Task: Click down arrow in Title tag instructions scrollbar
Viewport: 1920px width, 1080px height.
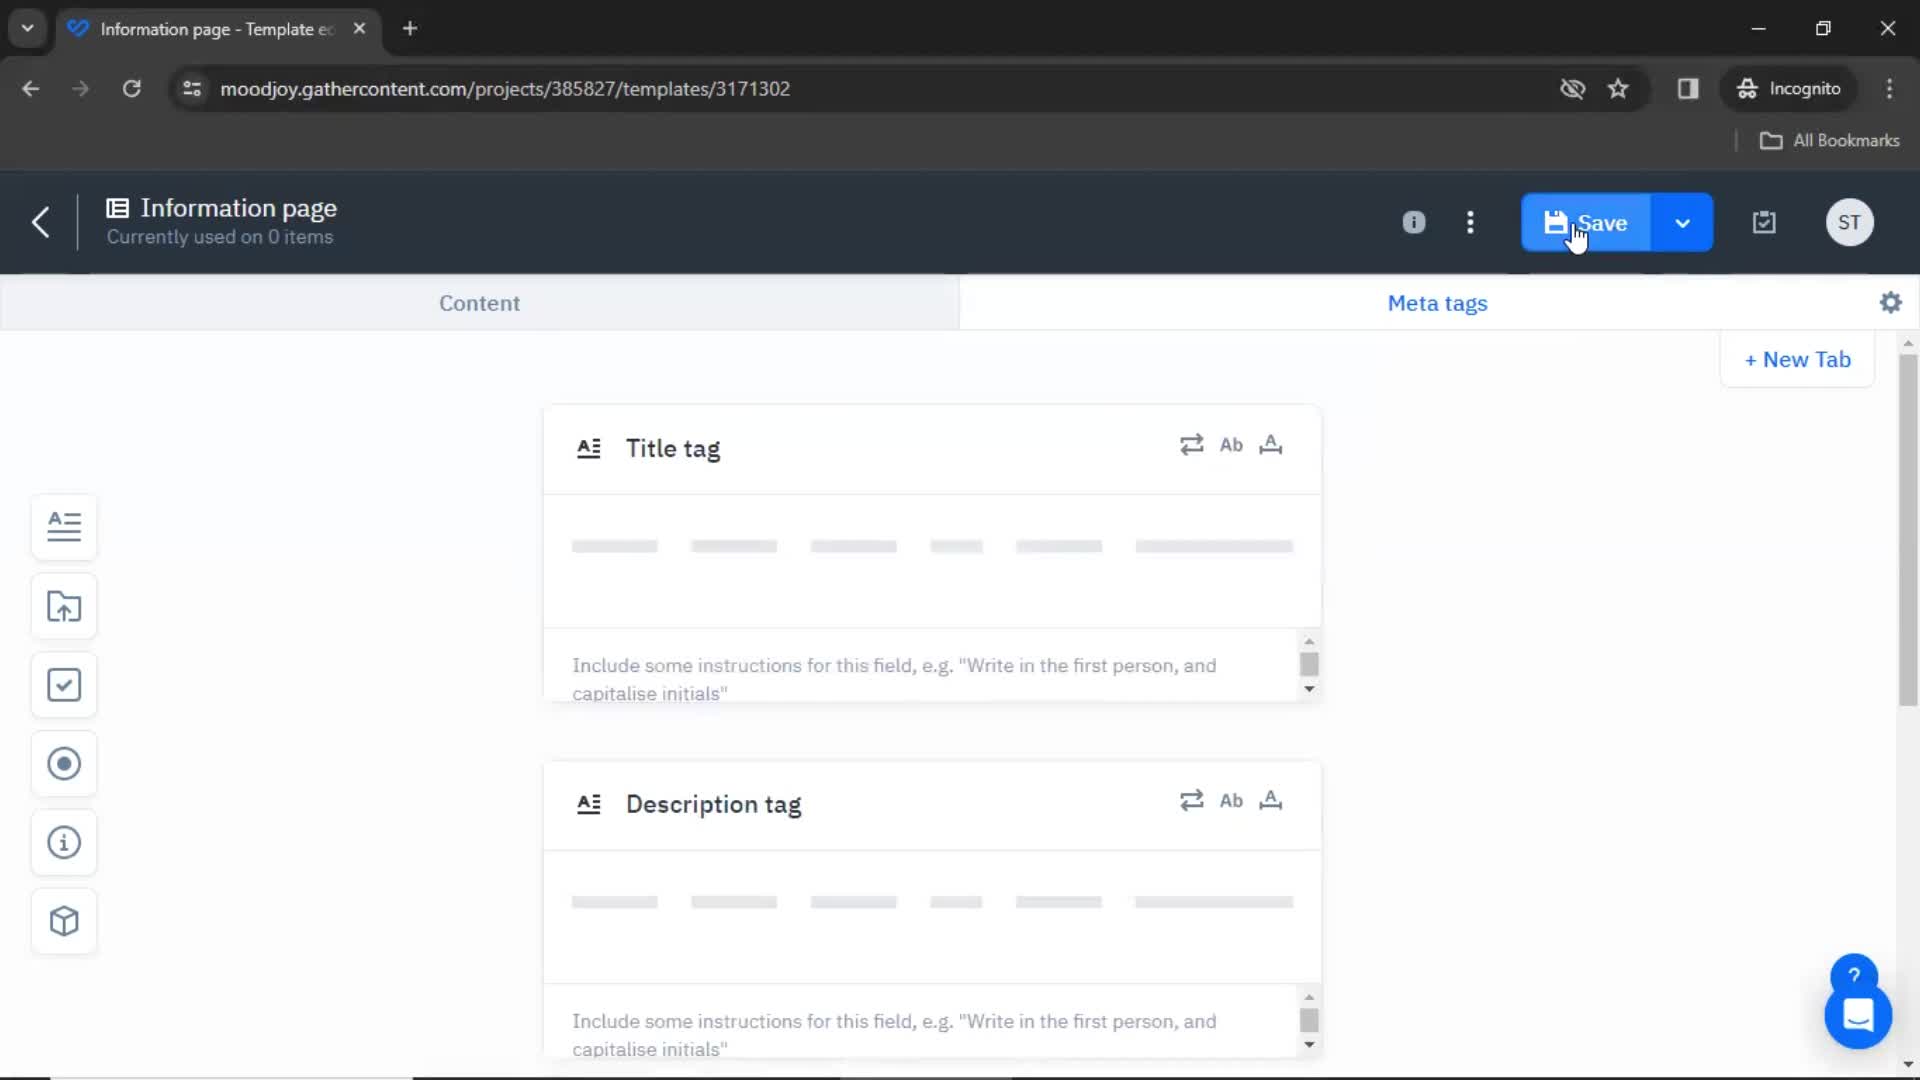Action: (1309, 689)
